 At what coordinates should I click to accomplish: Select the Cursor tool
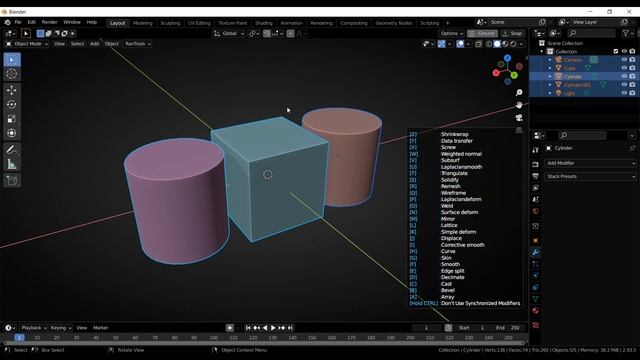click(12, 74)
